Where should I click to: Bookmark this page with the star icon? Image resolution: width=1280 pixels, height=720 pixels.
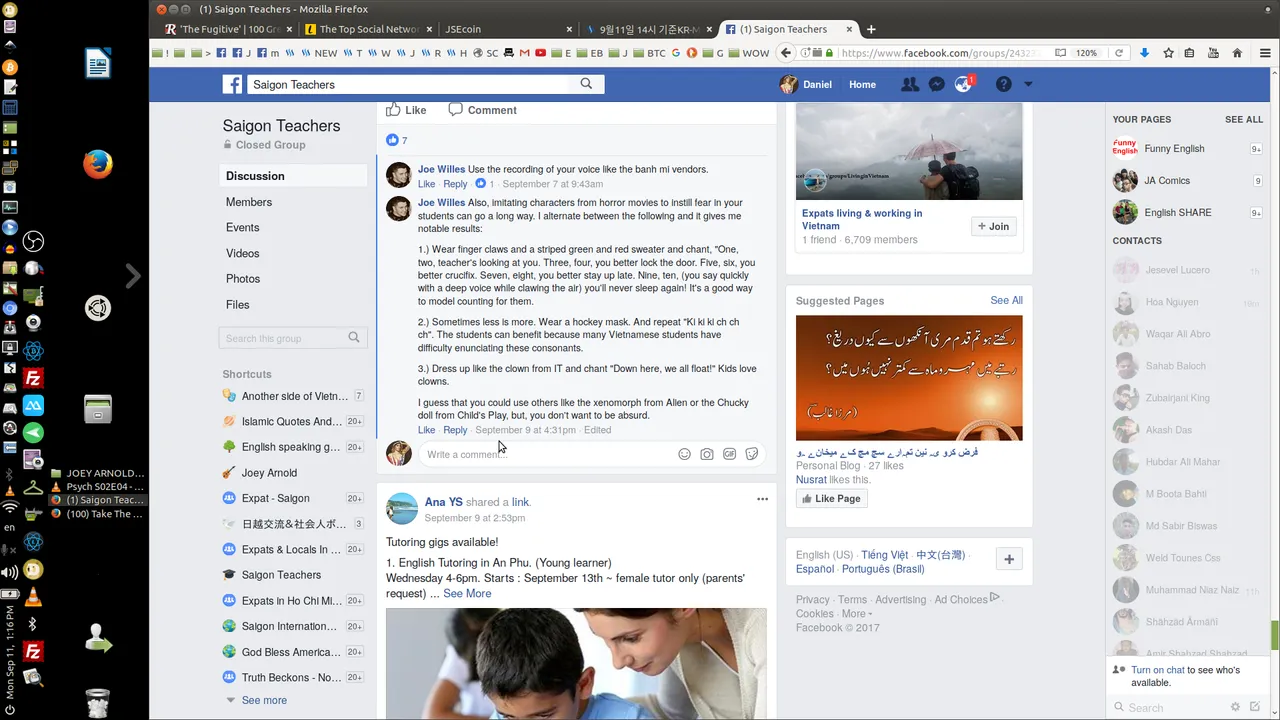click(1168, 53)
